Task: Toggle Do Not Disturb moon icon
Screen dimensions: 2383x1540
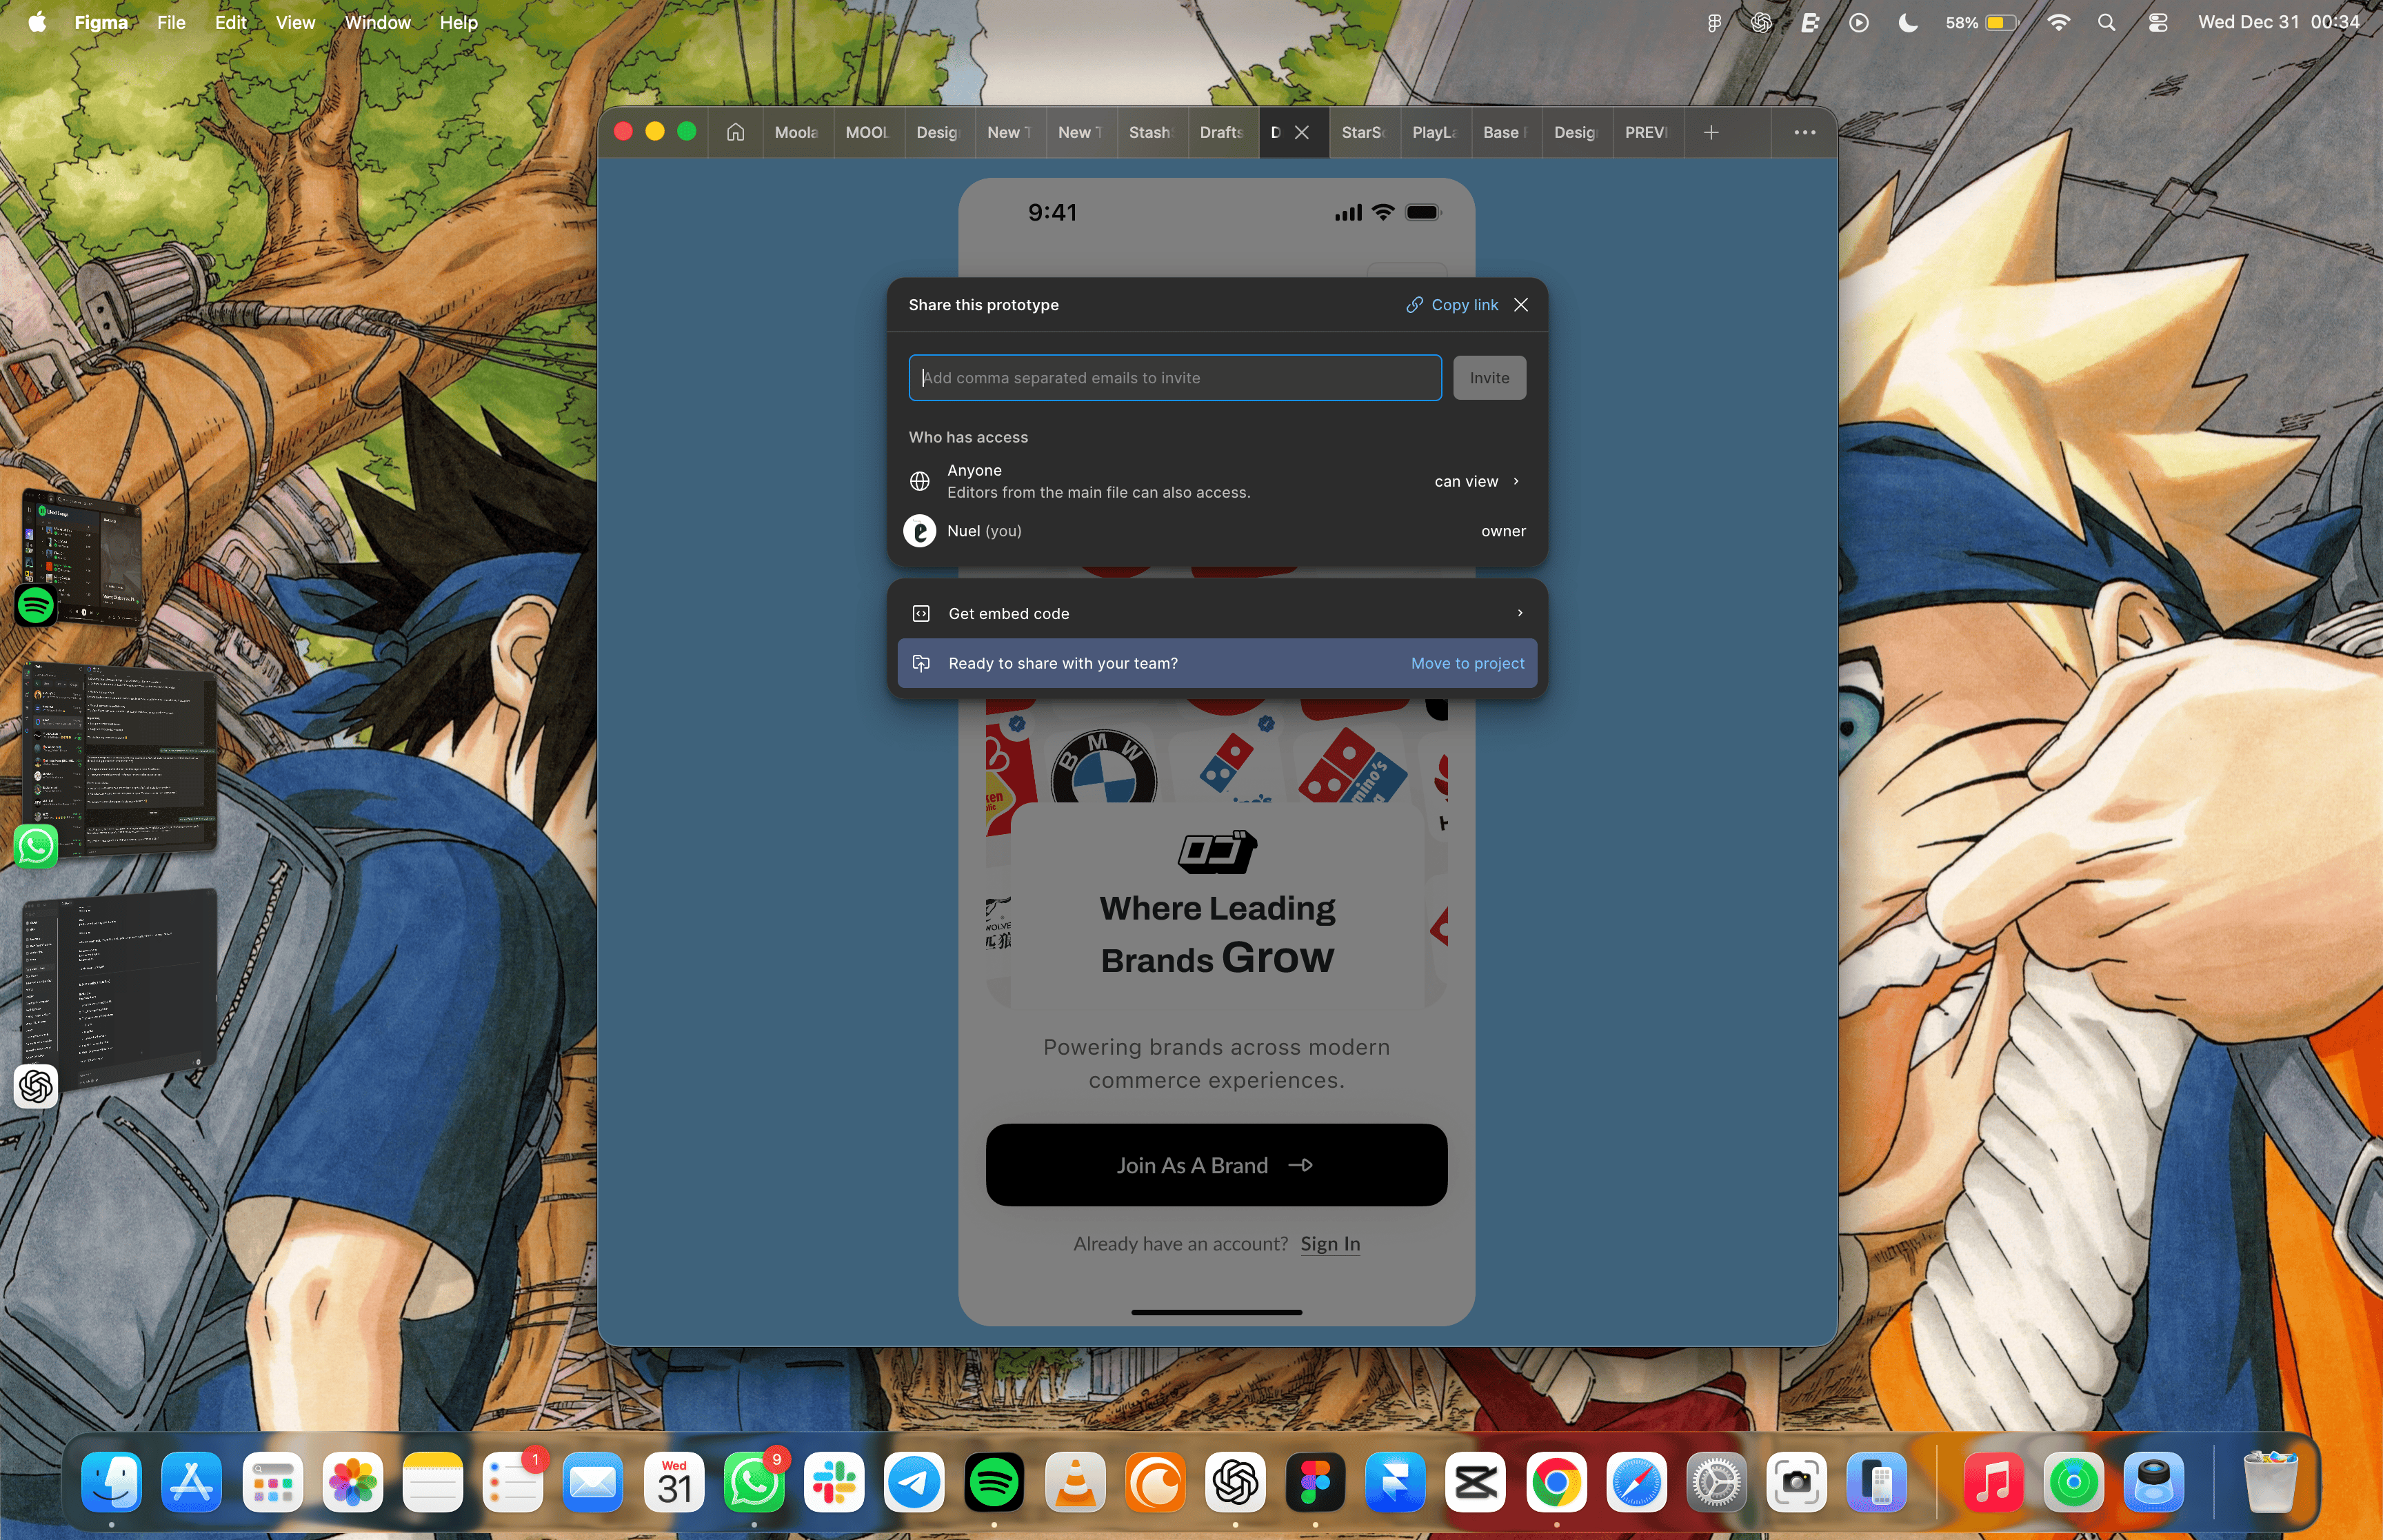Action: point(1908,22)
